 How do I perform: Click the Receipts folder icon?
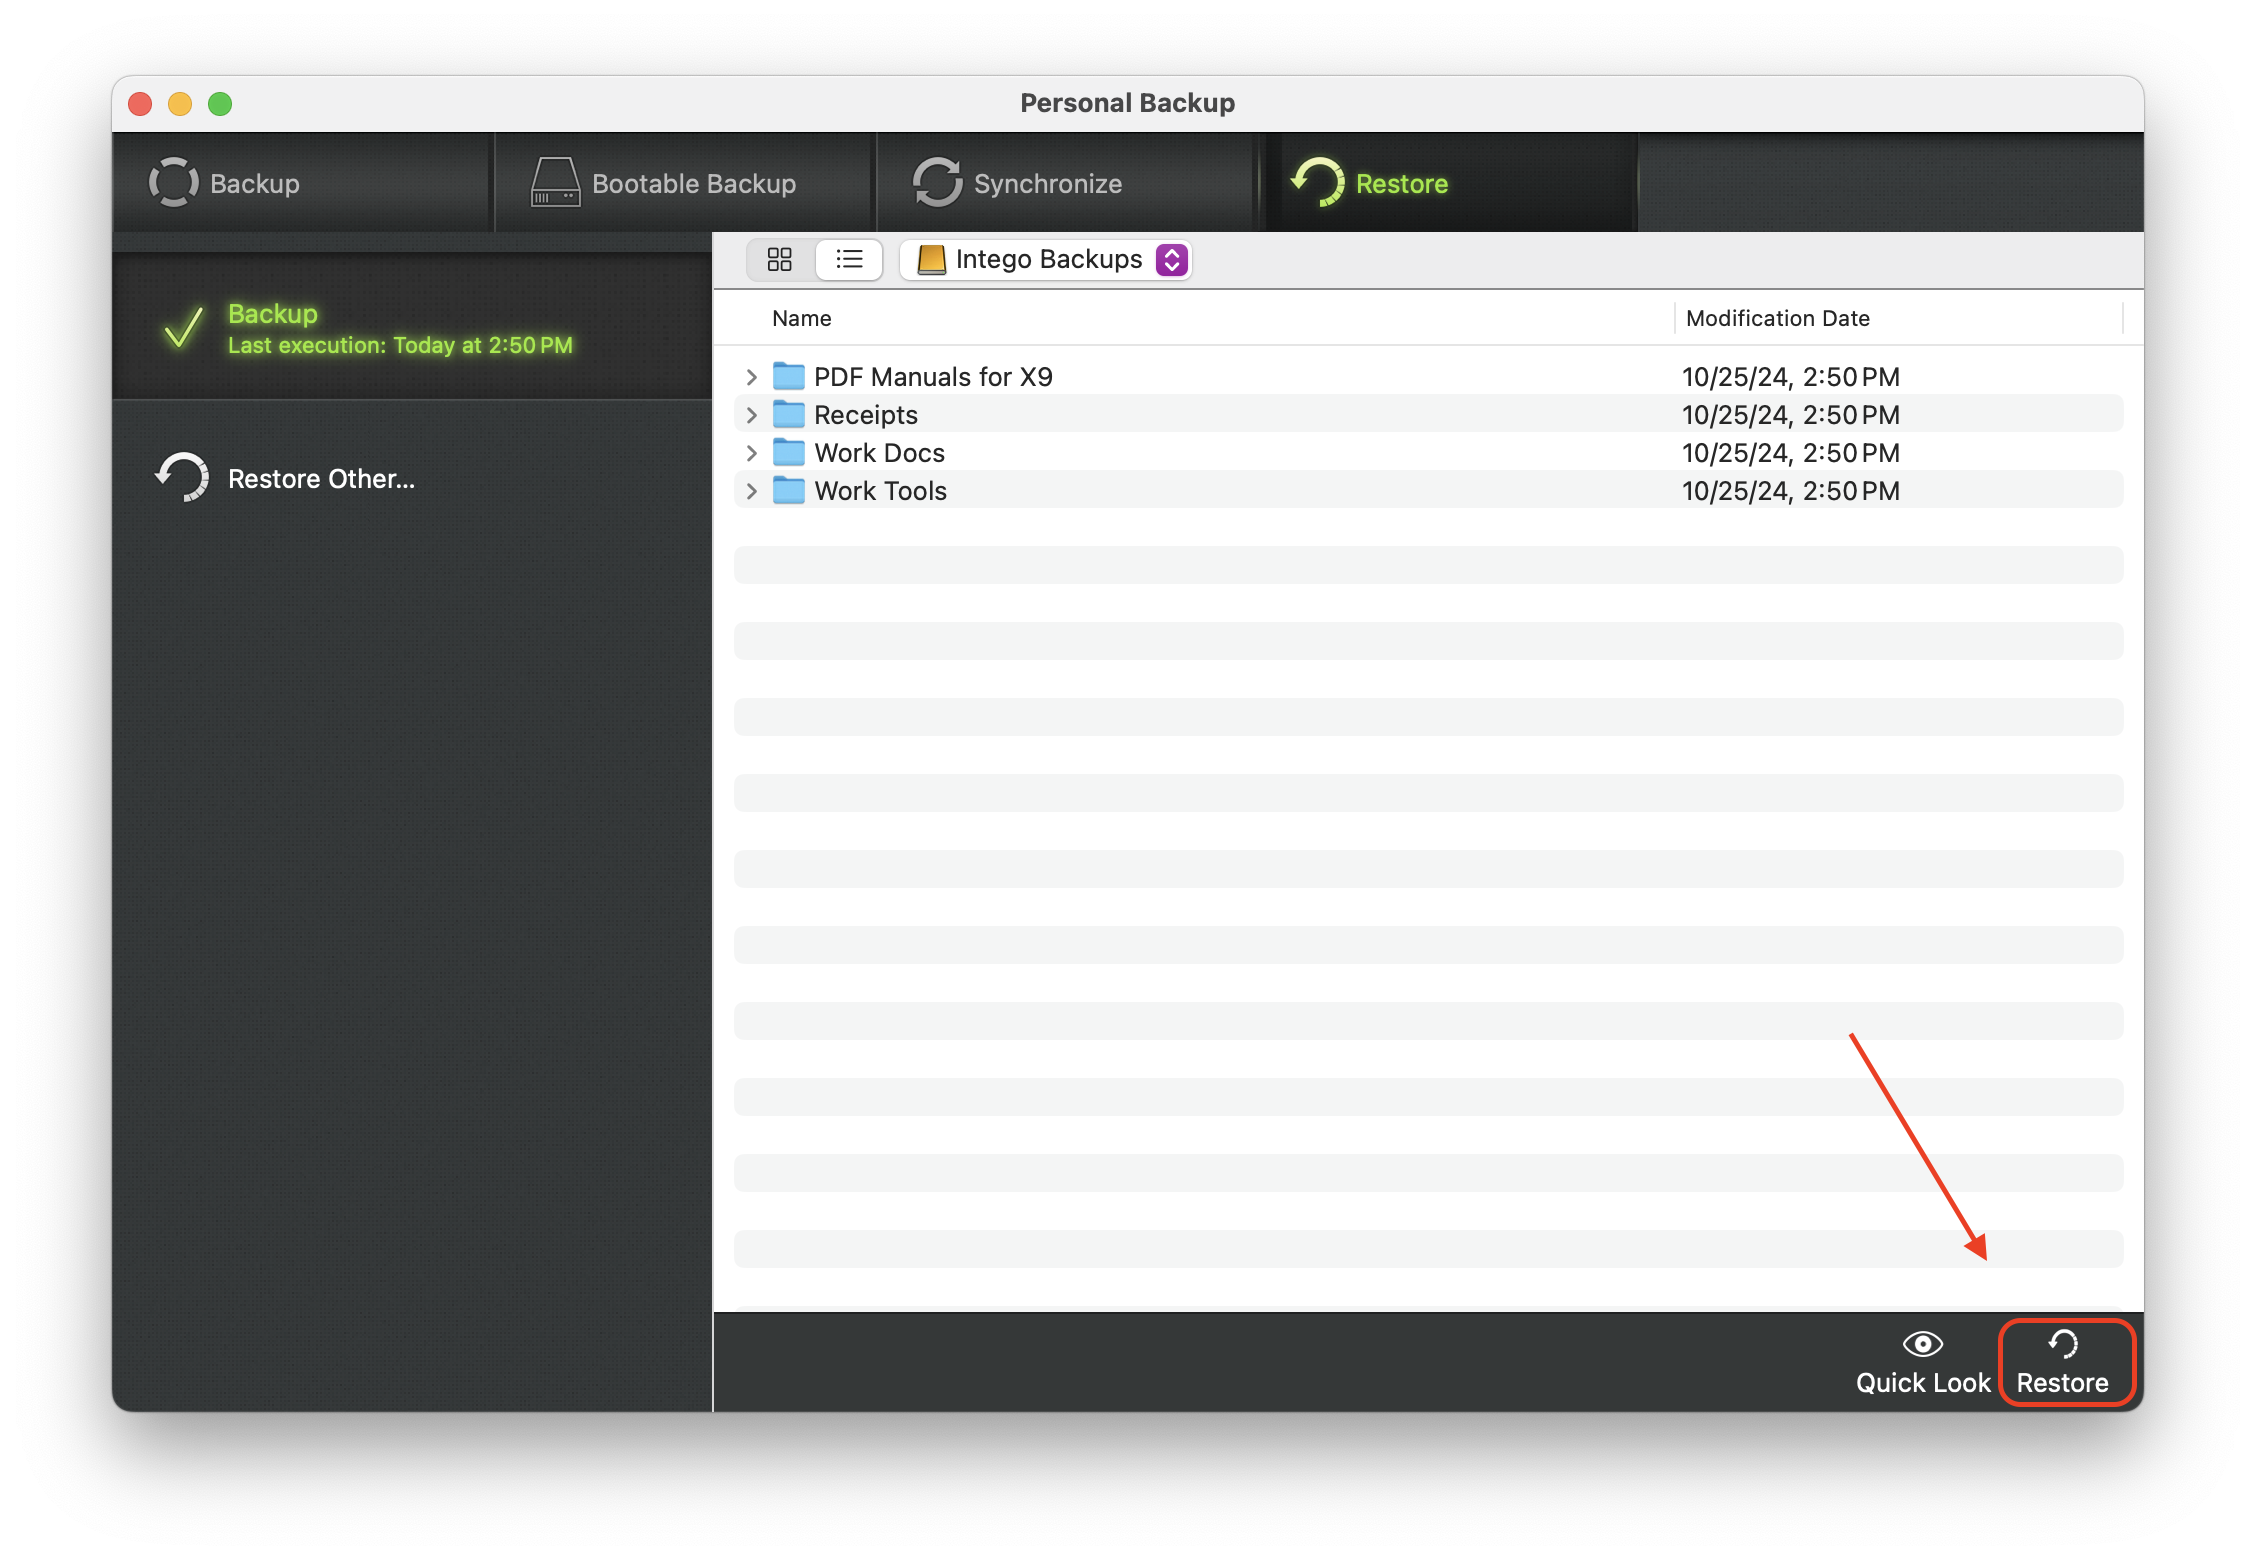pos(789,414)
